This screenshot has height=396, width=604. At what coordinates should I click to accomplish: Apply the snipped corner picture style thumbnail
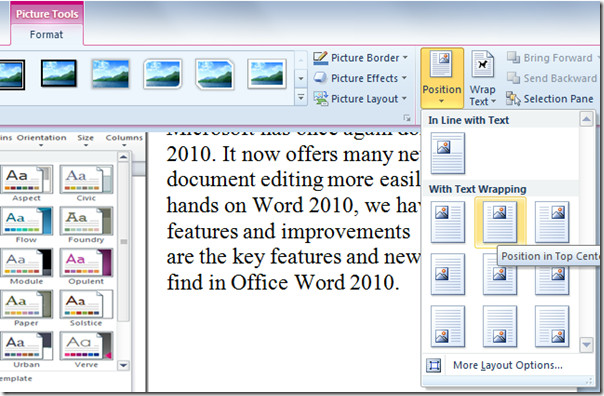[x=214, y=74]
